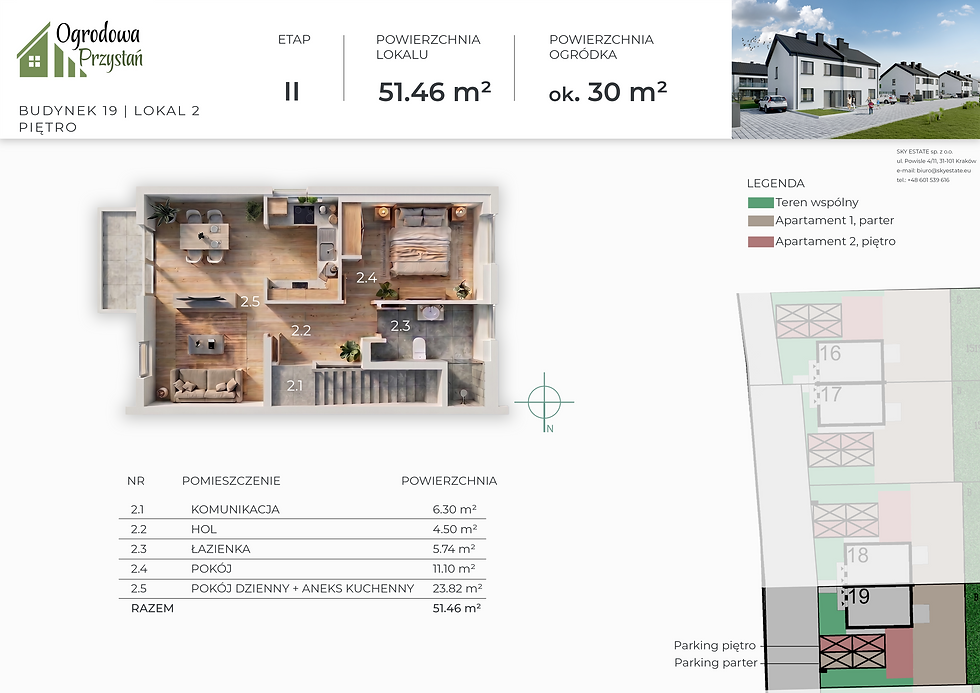980x693 pixels.
Task: Click the north compass symbol
Action: 544,402
